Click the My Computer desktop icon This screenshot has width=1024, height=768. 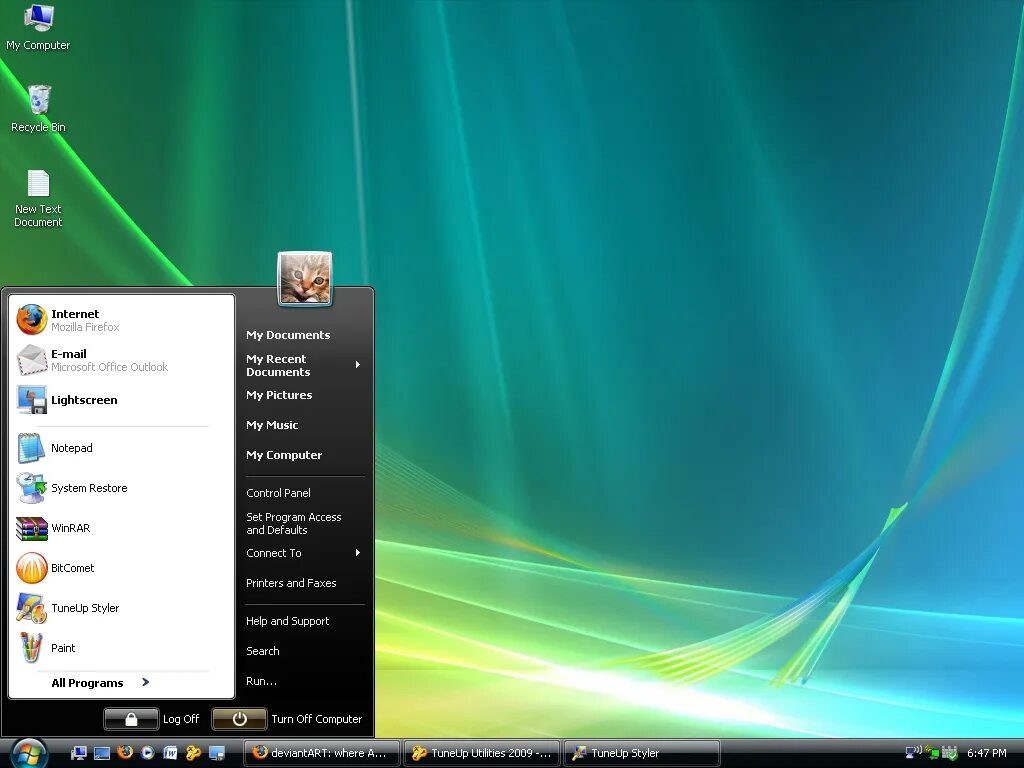pyautogui.click(x=38, y=27)
